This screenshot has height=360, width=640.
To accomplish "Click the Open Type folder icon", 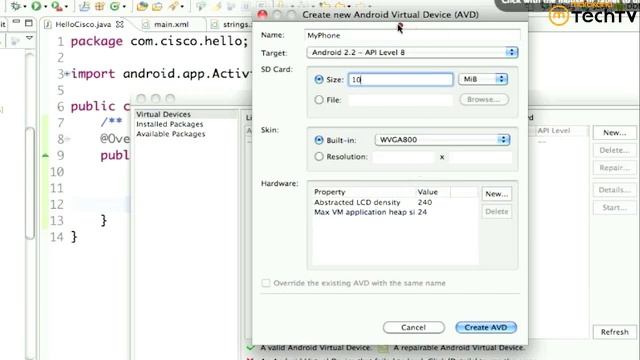I will [142, 6].
